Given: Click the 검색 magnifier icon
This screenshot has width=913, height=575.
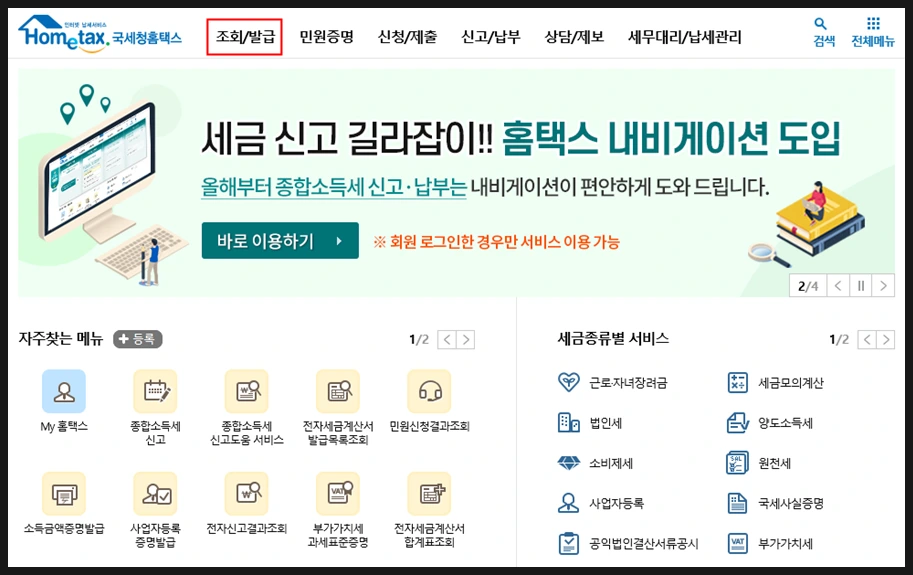Looking at the screenshot, I should pos(820,24).
